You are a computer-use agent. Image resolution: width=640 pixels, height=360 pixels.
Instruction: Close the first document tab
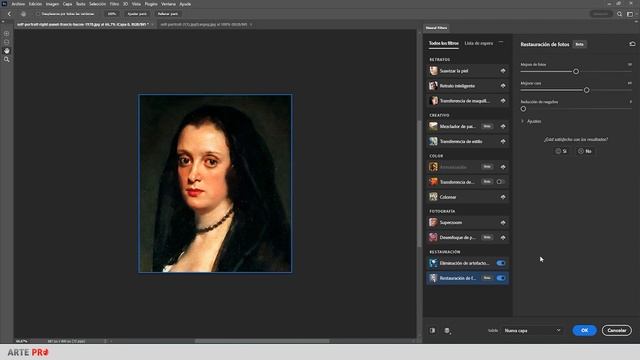pyautogui.click(x=152, y=24)
